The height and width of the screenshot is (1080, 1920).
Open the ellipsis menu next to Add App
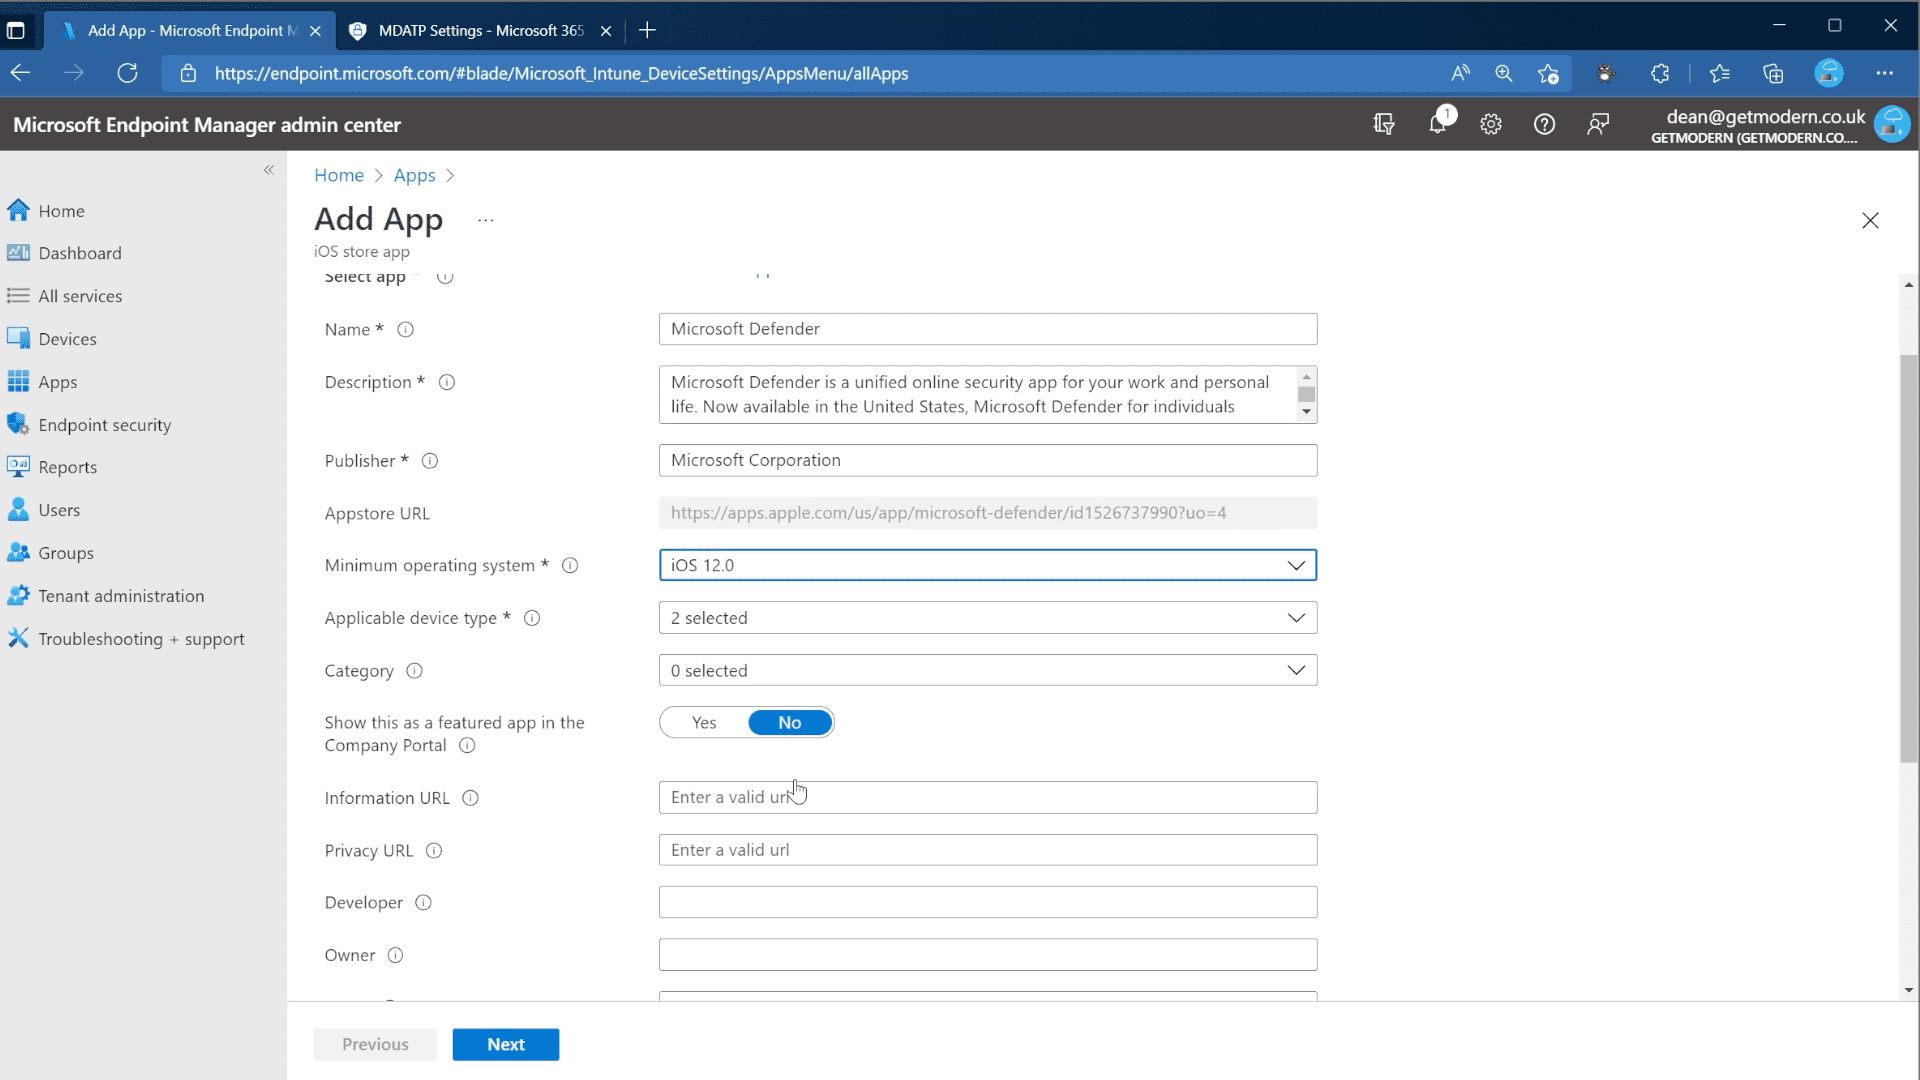[x=486, y=220]
